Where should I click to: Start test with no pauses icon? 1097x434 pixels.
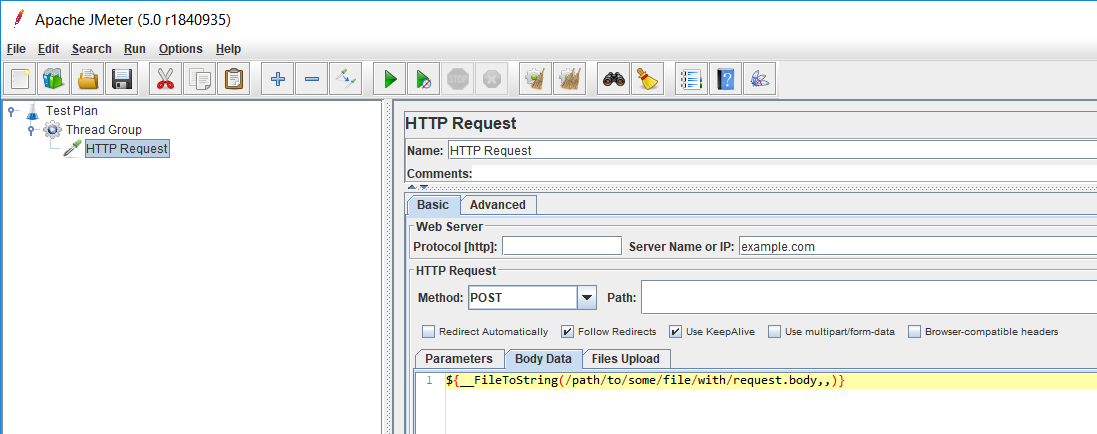click(423, 78)
